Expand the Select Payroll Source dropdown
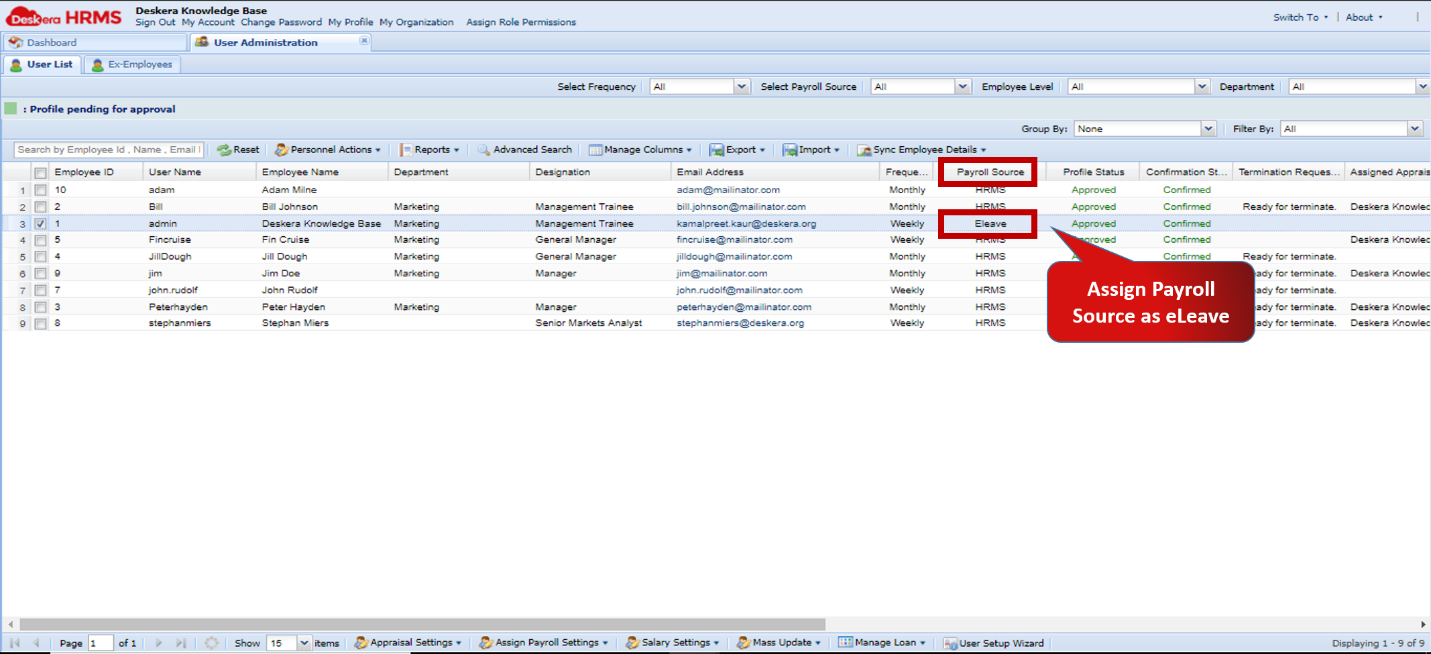 [963, 87]
